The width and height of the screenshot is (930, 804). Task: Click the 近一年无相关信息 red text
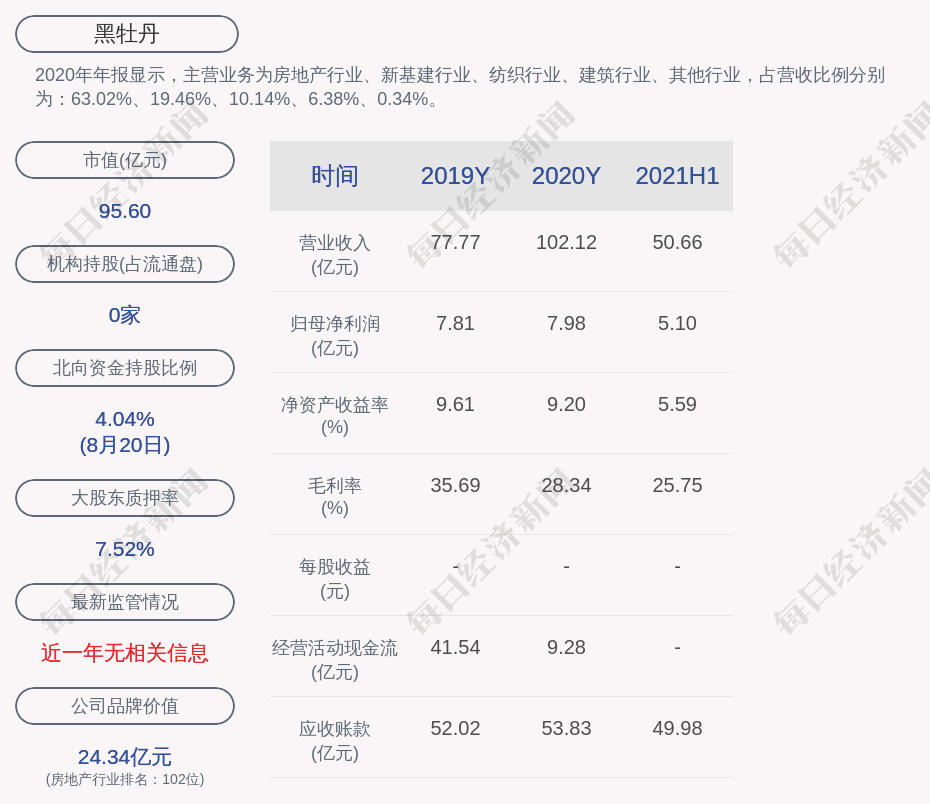point(125,652)
